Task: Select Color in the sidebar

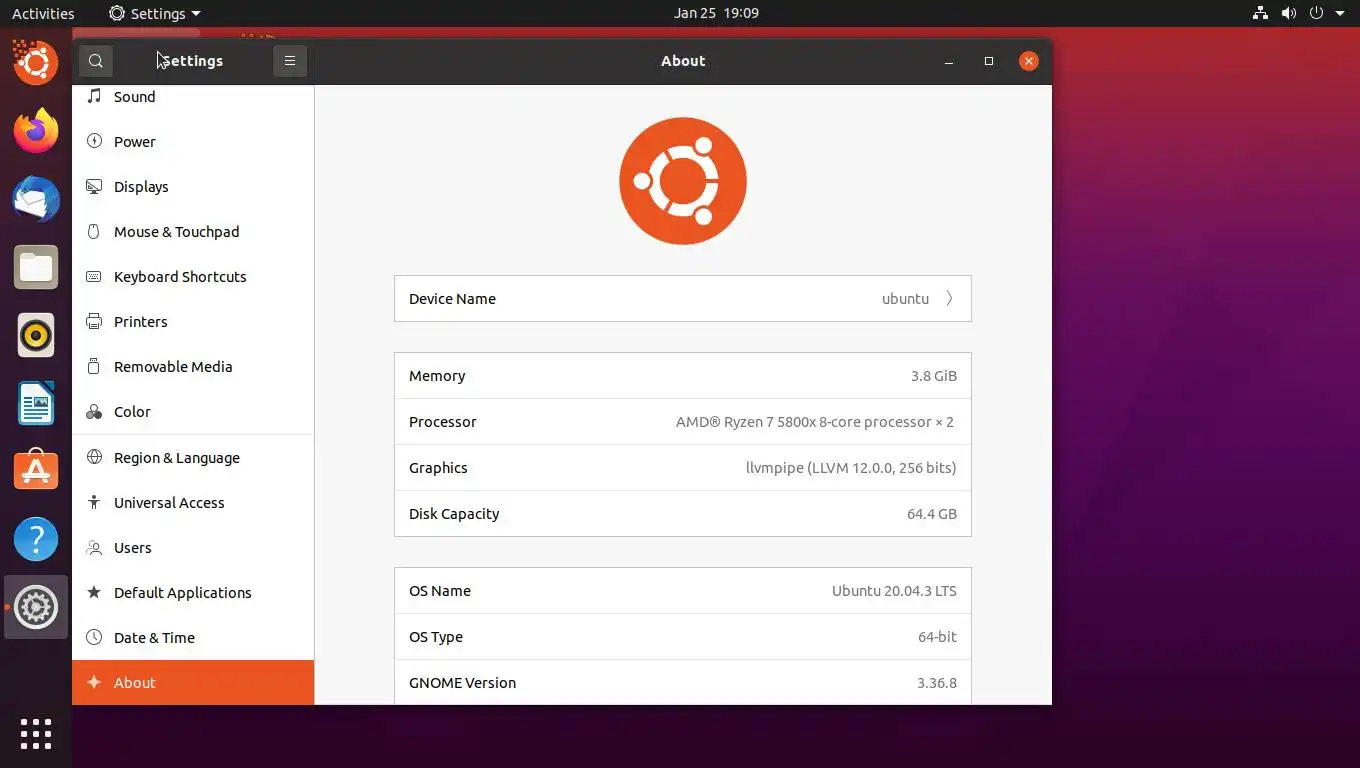Action: coord(193,412)
